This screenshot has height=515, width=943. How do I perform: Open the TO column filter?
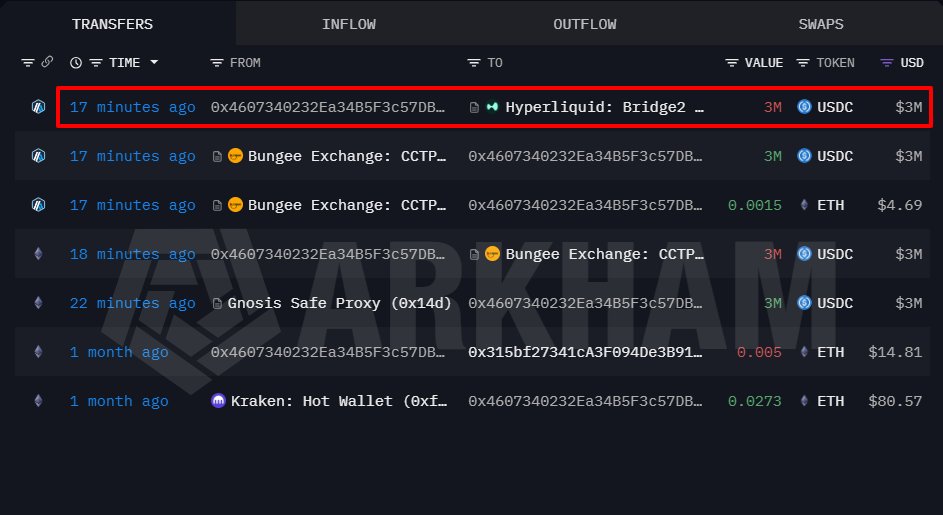coord(474,63)
